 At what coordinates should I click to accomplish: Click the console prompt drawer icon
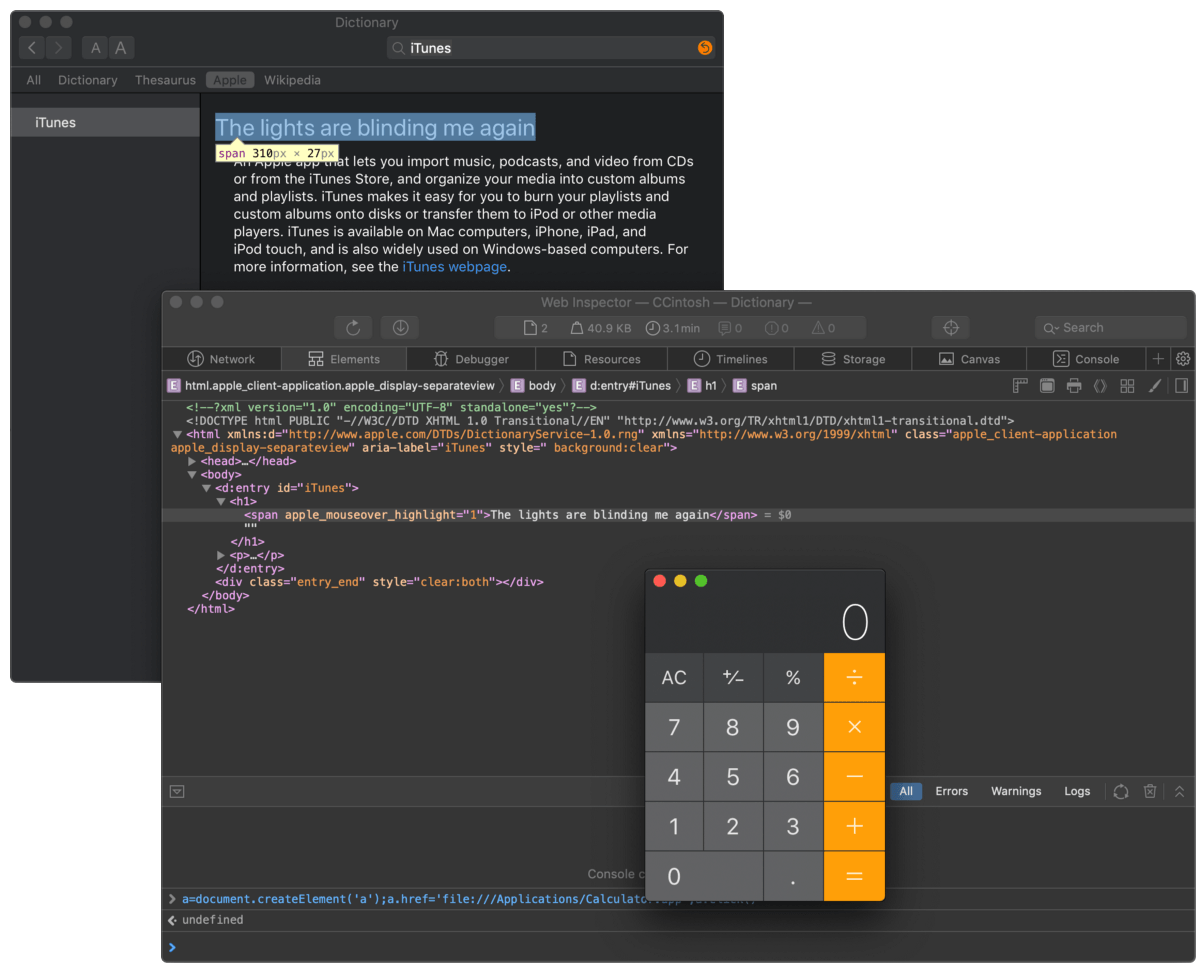pyautogui.click(x=177, y=791)
